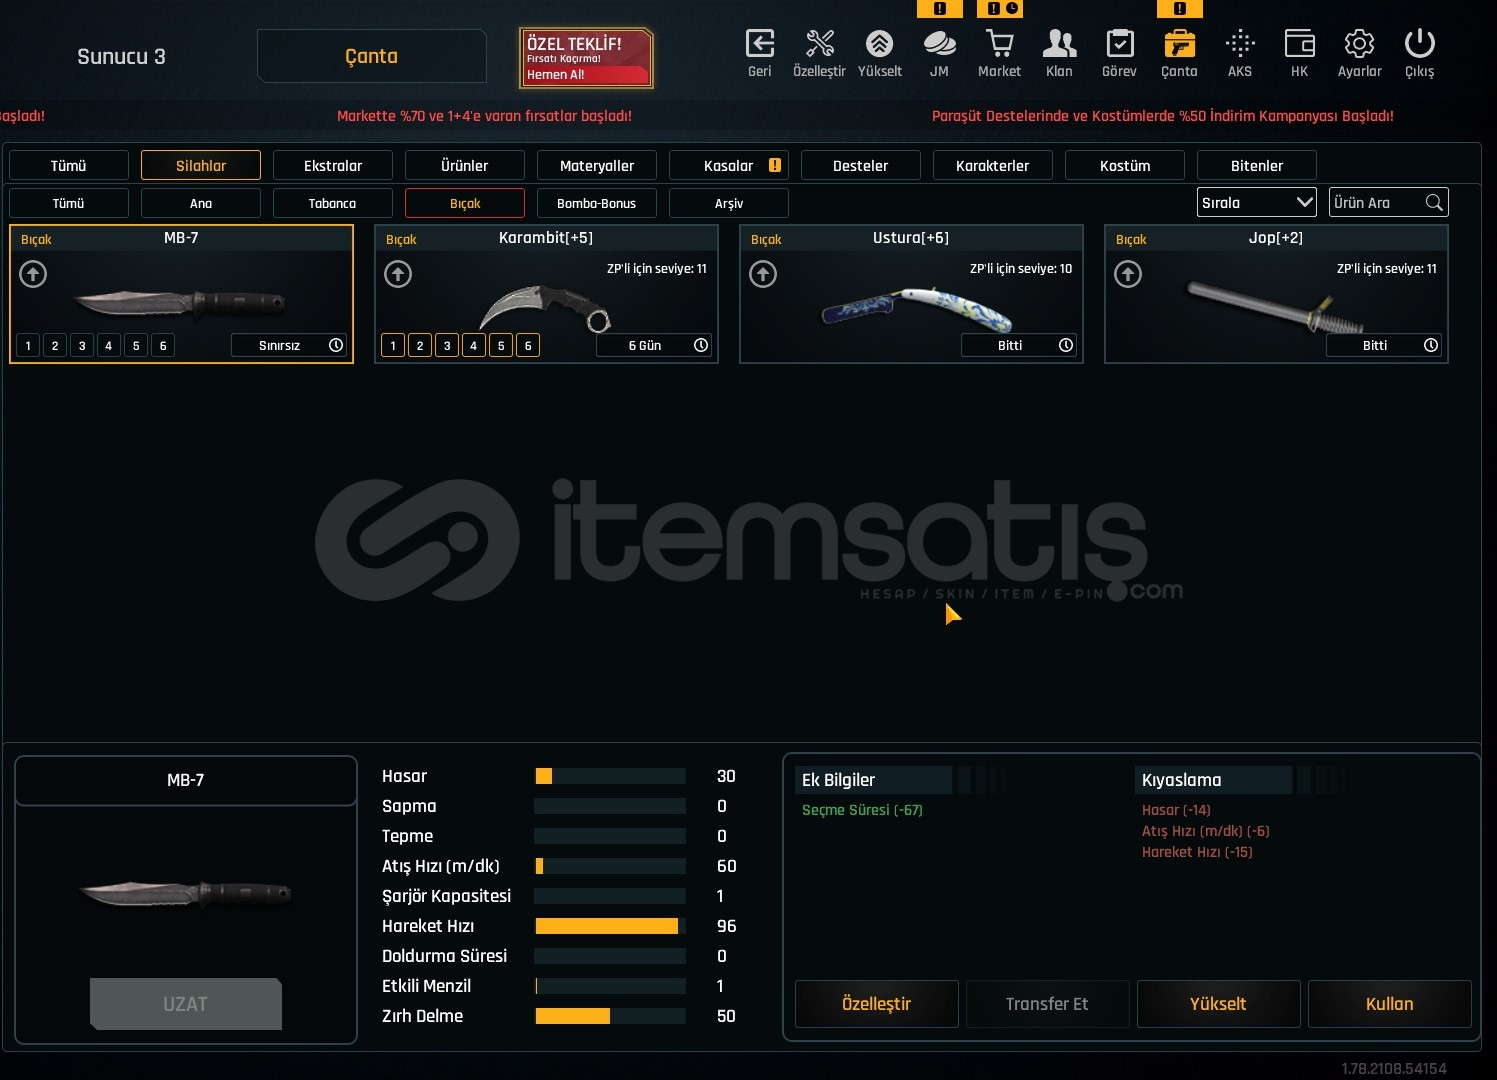Toggle slot 4 on Karambit[+5] card

[x=474, y=345]
